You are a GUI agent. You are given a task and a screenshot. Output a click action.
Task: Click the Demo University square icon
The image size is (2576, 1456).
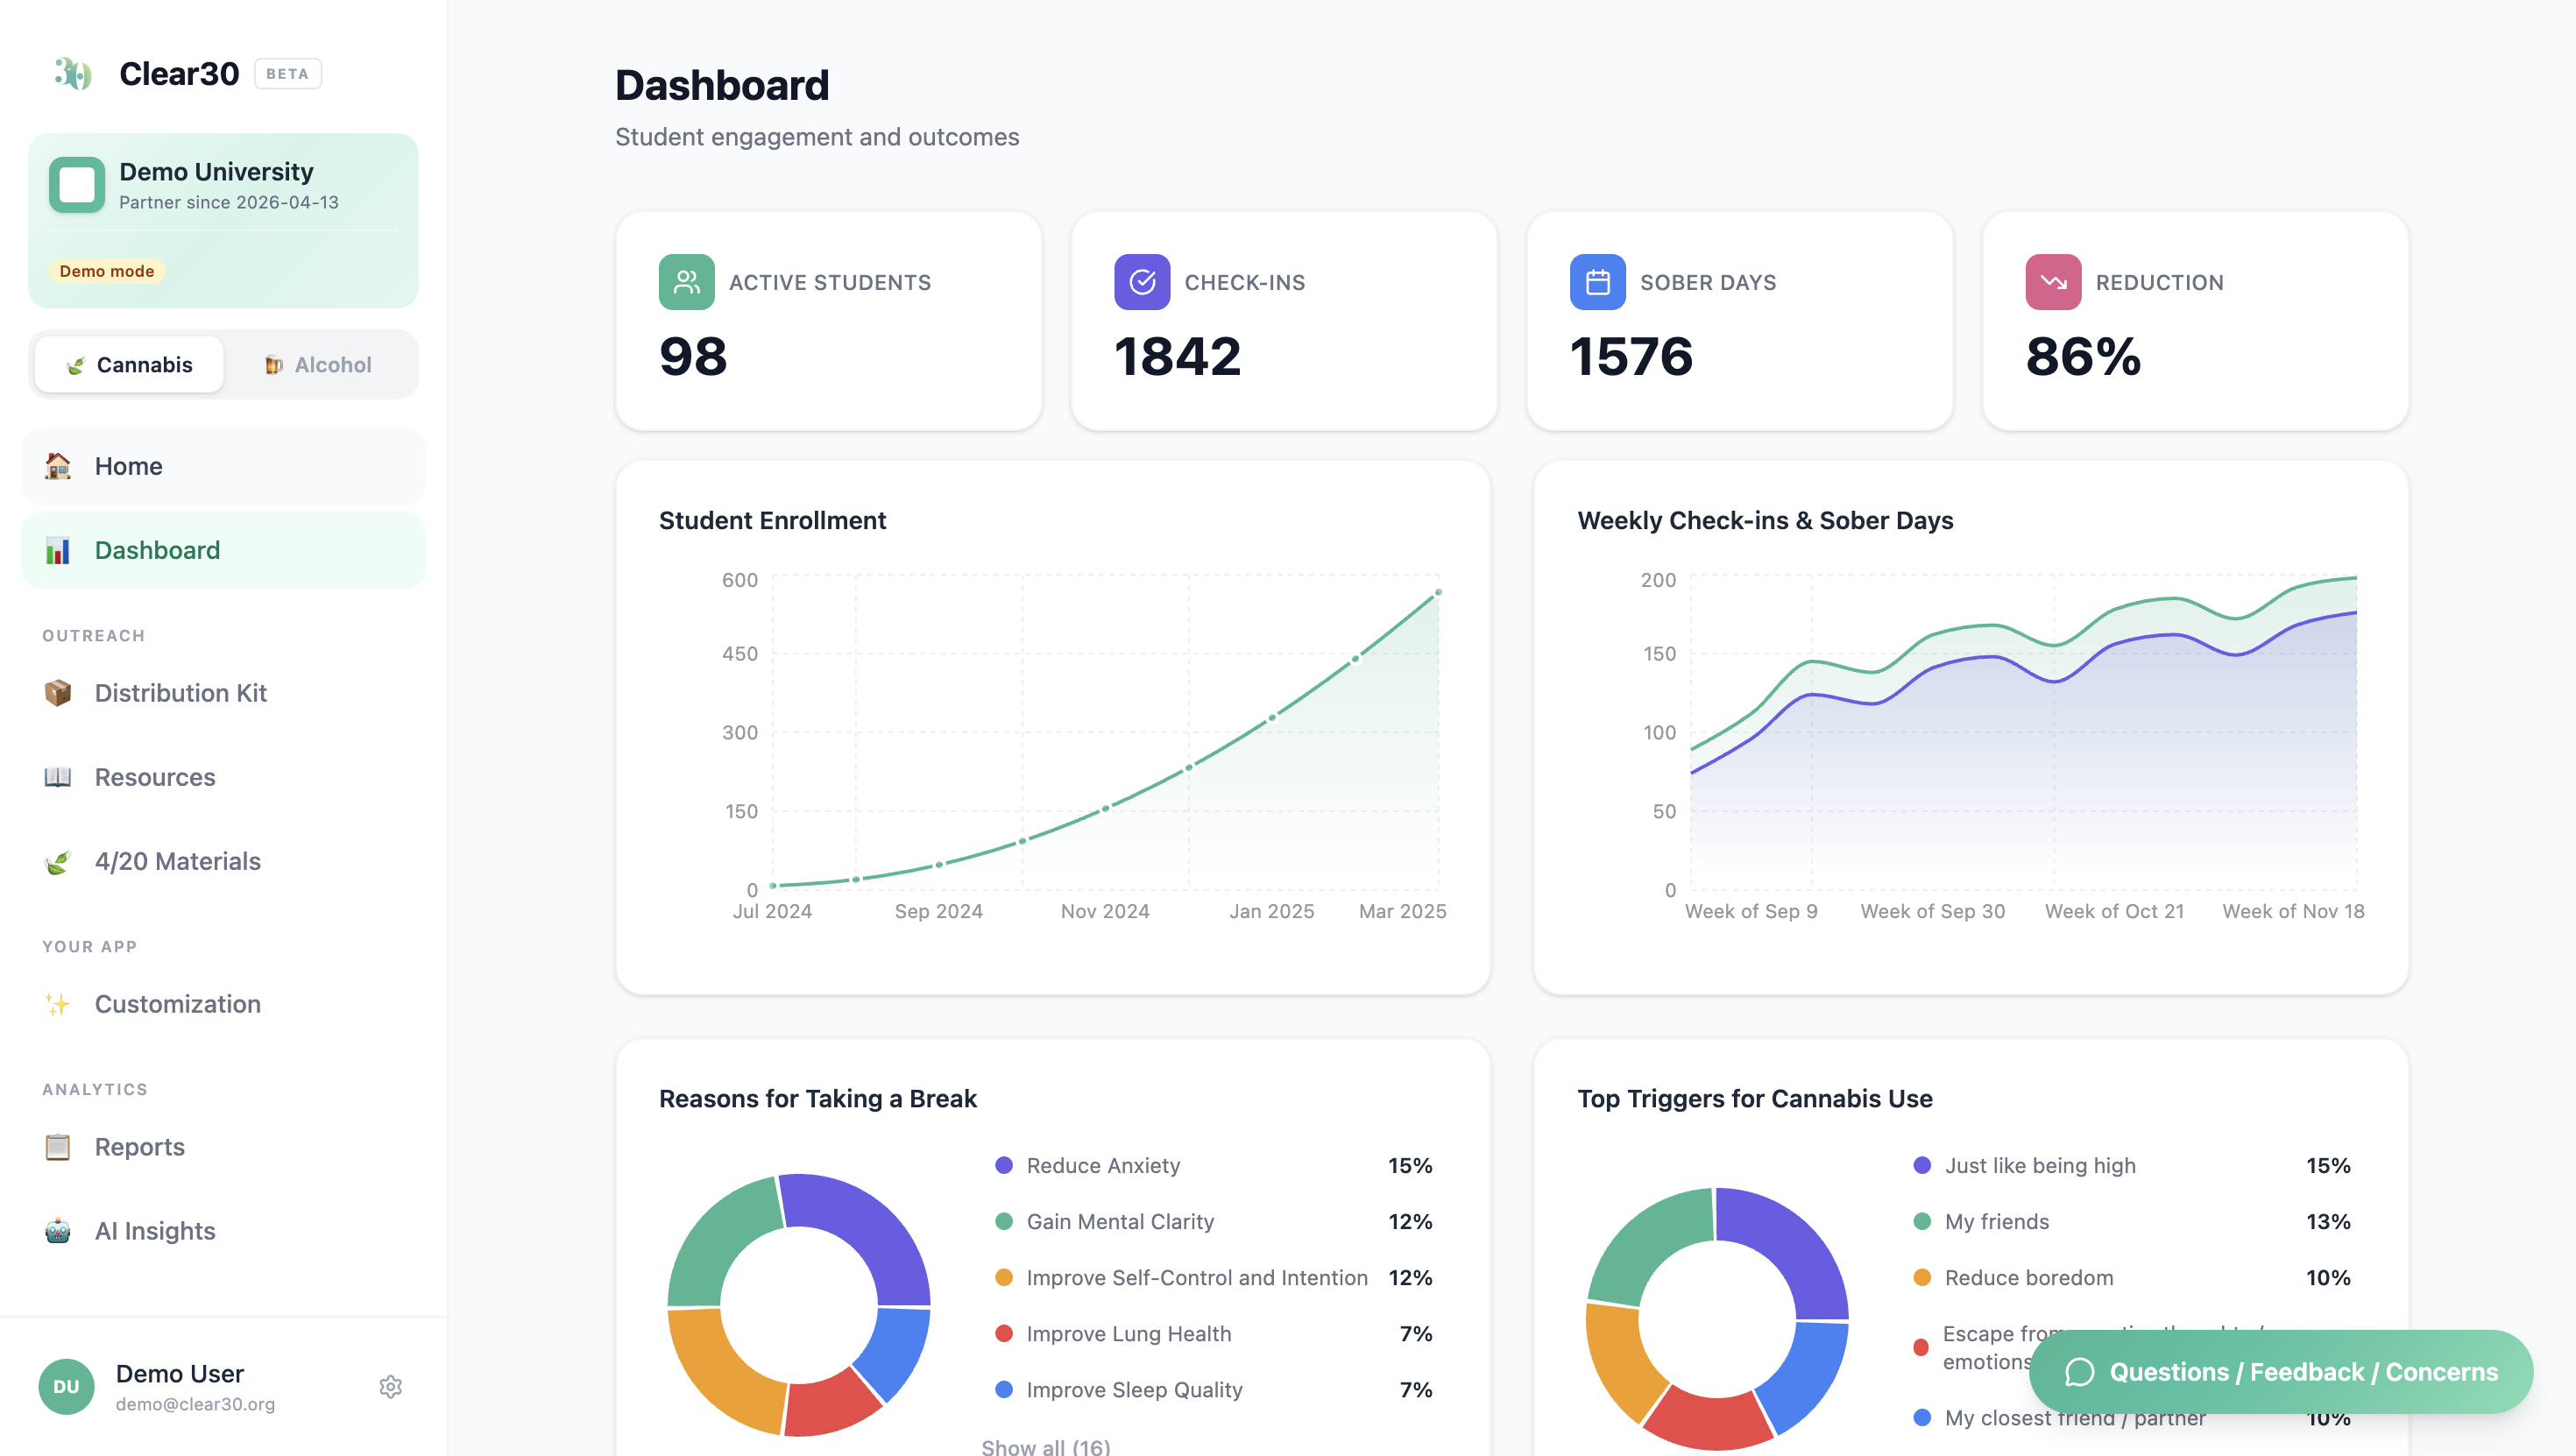[x=77, y=185]
